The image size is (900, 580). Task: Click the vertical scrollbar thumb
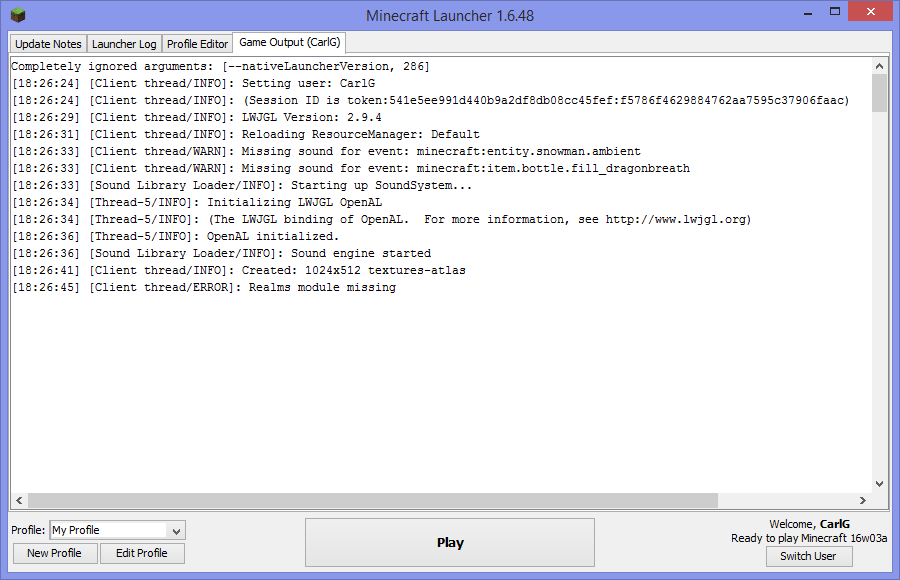pos(879,93)
